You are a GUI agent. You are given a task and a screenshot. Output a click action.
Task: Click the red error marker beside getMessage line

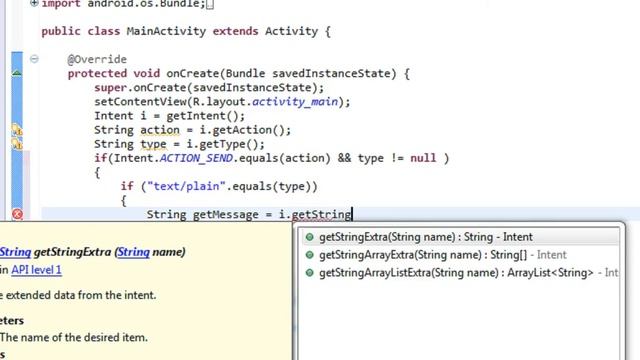point(17,214)
